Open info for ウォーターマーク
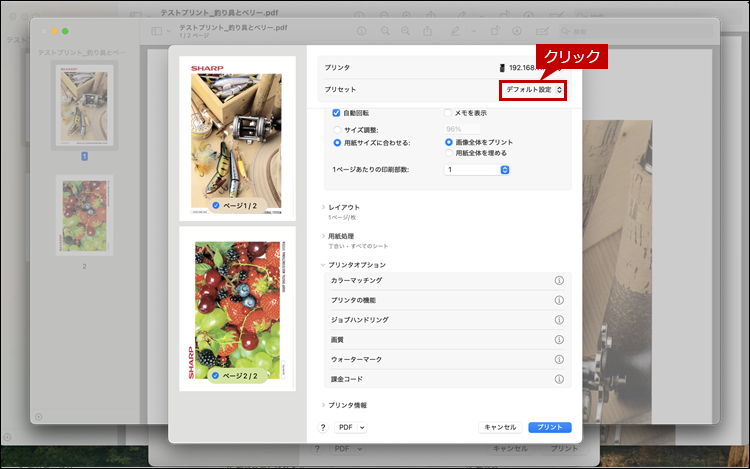Viewport: 750px width, 469px height. click(x=559, y=359)
